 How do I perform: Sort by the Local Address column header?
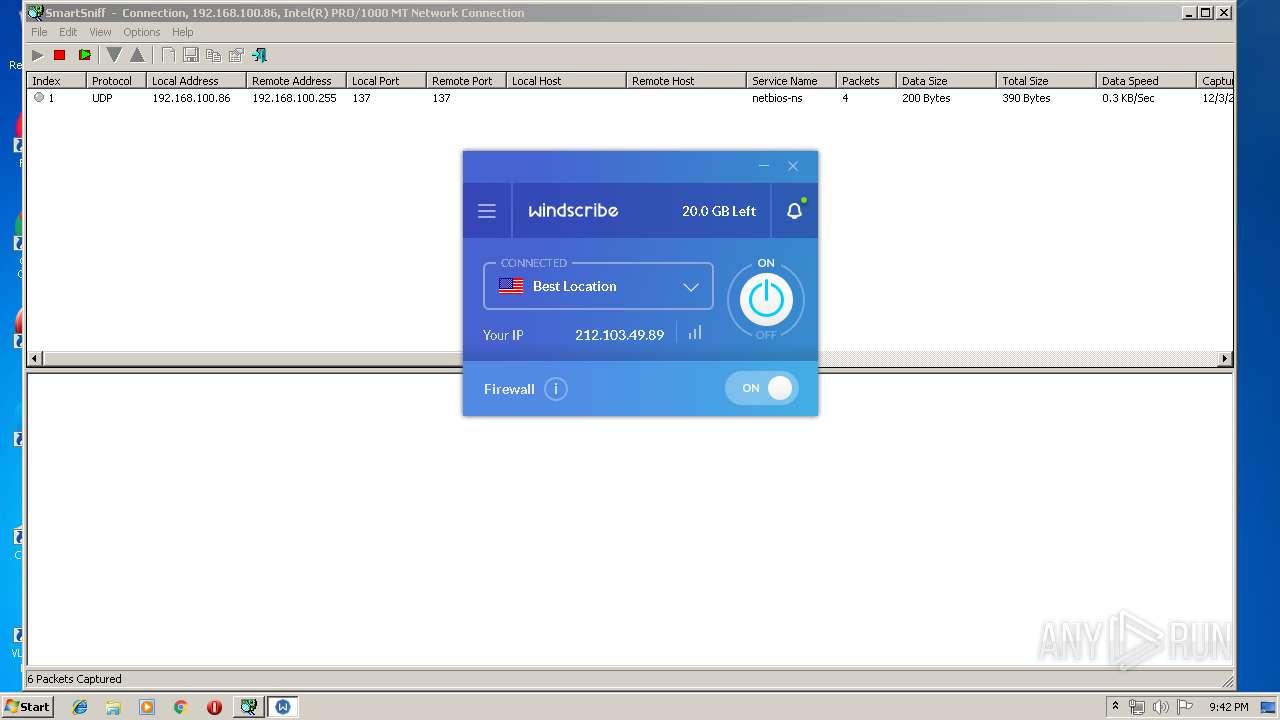pos(196,81)
